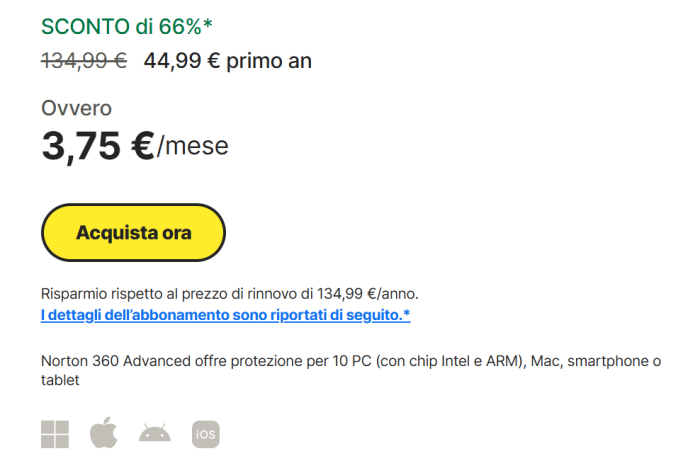Click the crossed-out 134,99 € price
The image size is (700, 468).
click(84, 61)
